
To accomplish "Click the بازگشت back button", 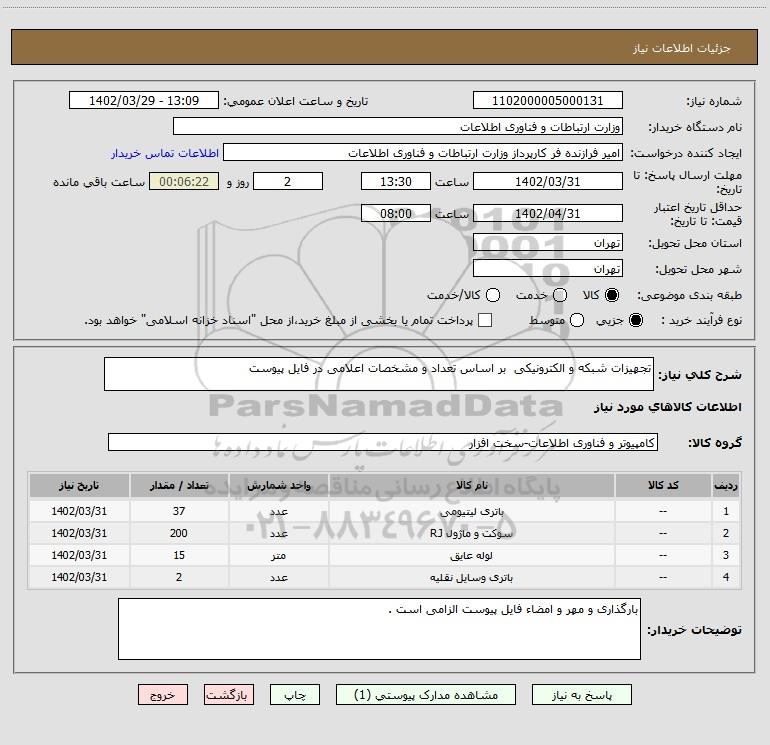I will pyautogui.click(x=229, y=695).
